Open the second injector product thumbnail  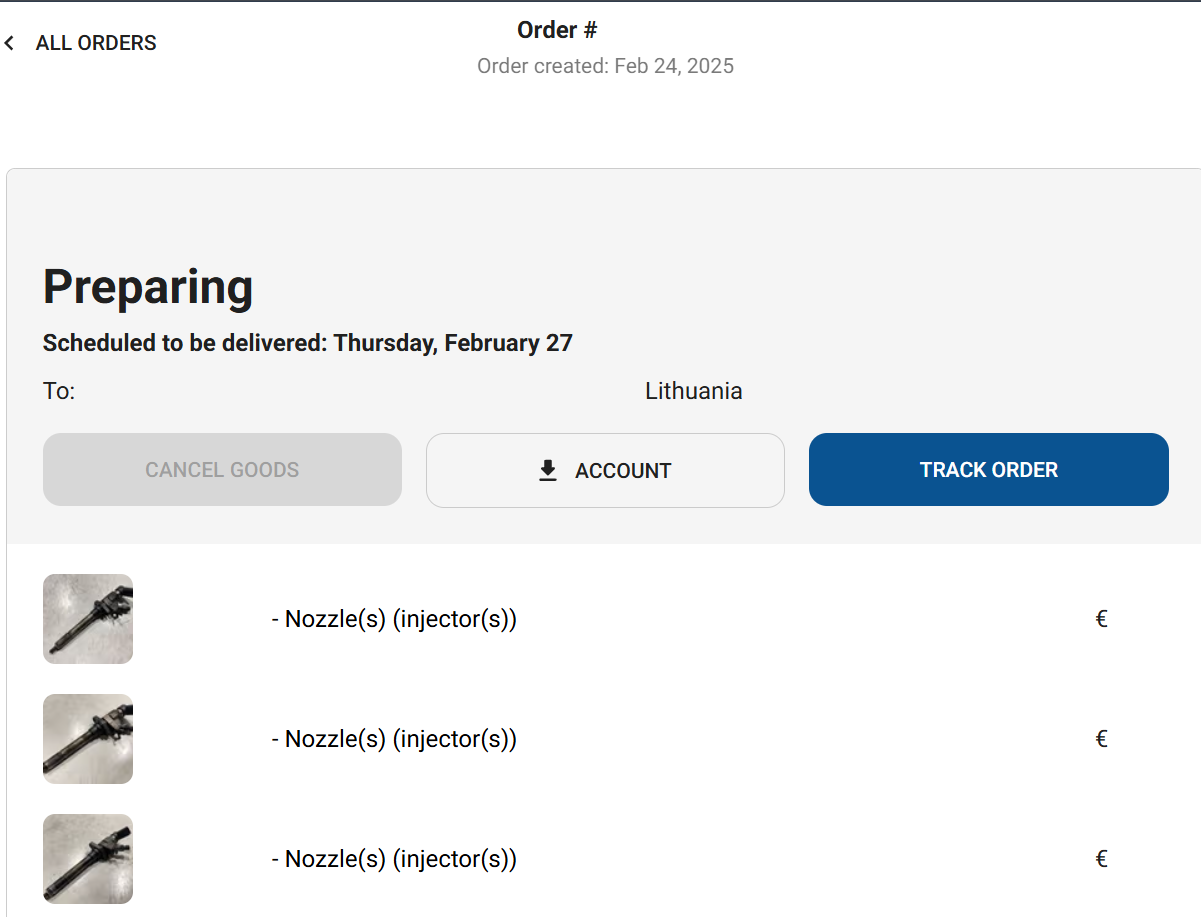(88, 739)
